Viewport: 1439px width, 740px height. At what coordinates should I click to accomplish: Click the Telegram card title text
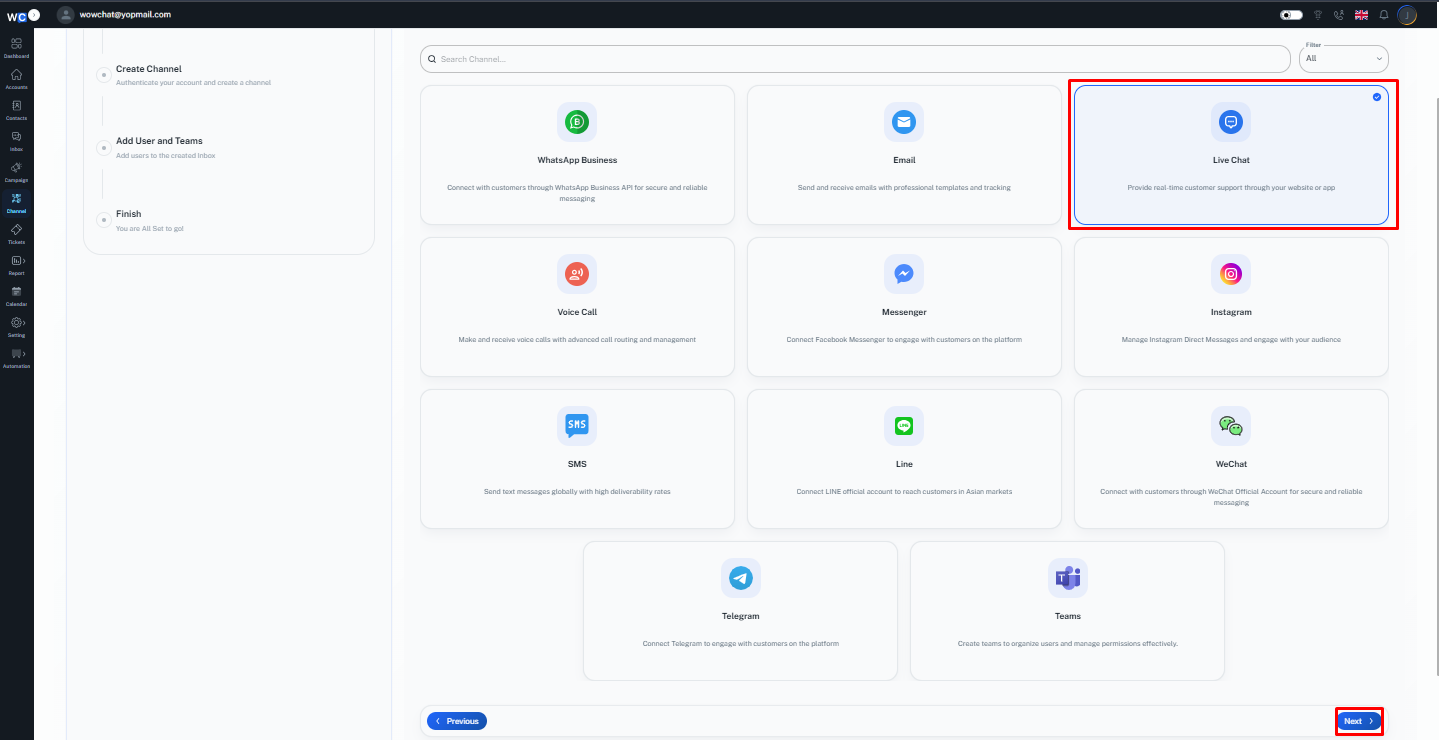pyautogui.click(x=741, y=616)
